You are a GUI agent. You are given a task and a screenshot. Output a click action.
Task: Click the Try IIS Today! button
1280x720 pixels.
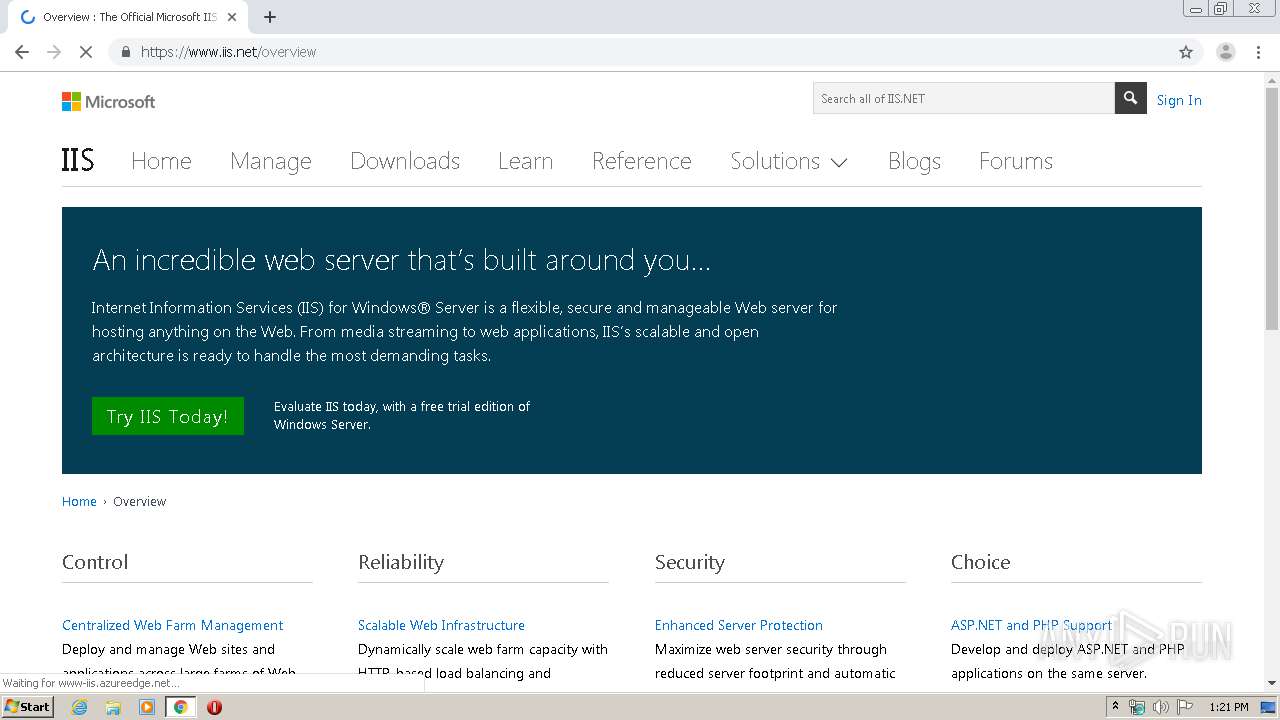click(x=168, y=416)
